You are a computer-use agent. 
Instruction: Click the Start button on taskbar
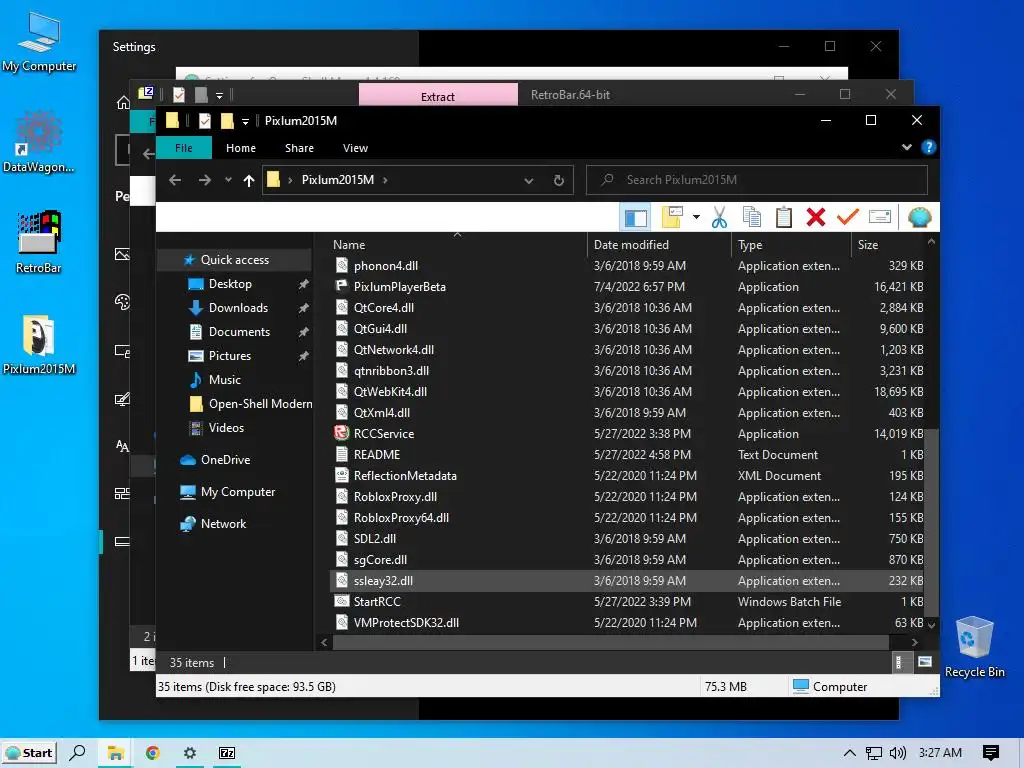pos(29,753)
